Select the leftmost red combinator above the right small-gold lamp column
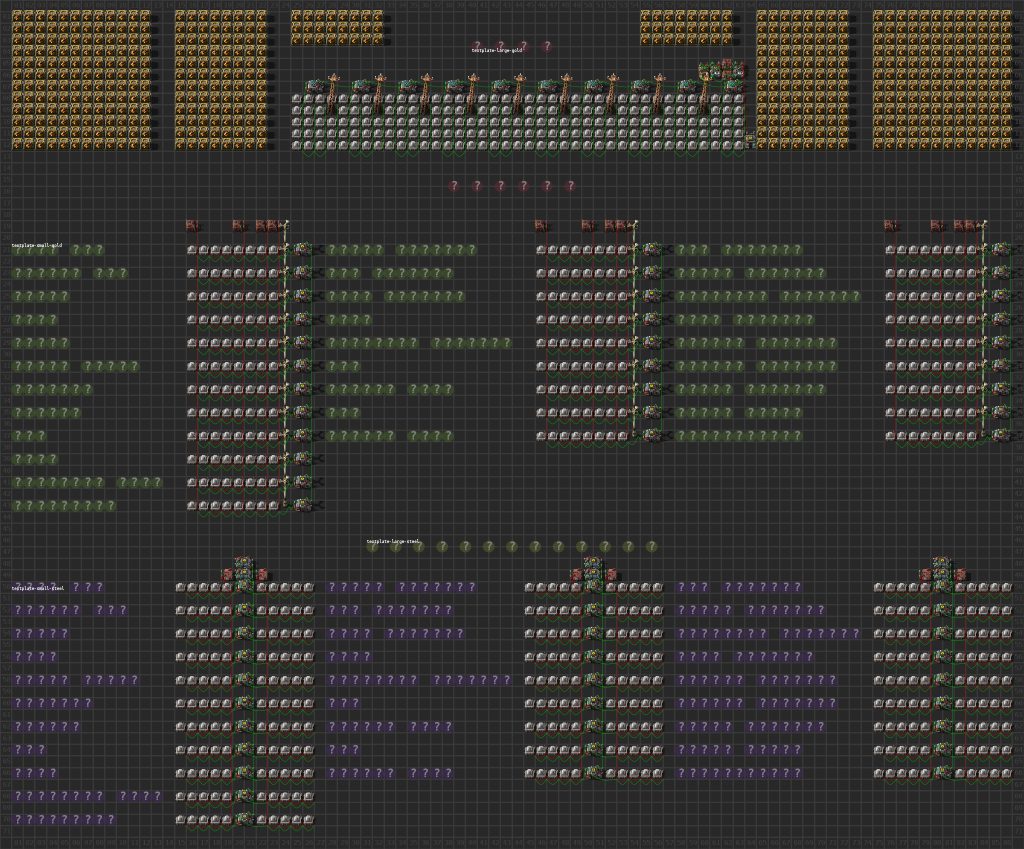This screenshot has width=1024, height=849. click(890, 226)
